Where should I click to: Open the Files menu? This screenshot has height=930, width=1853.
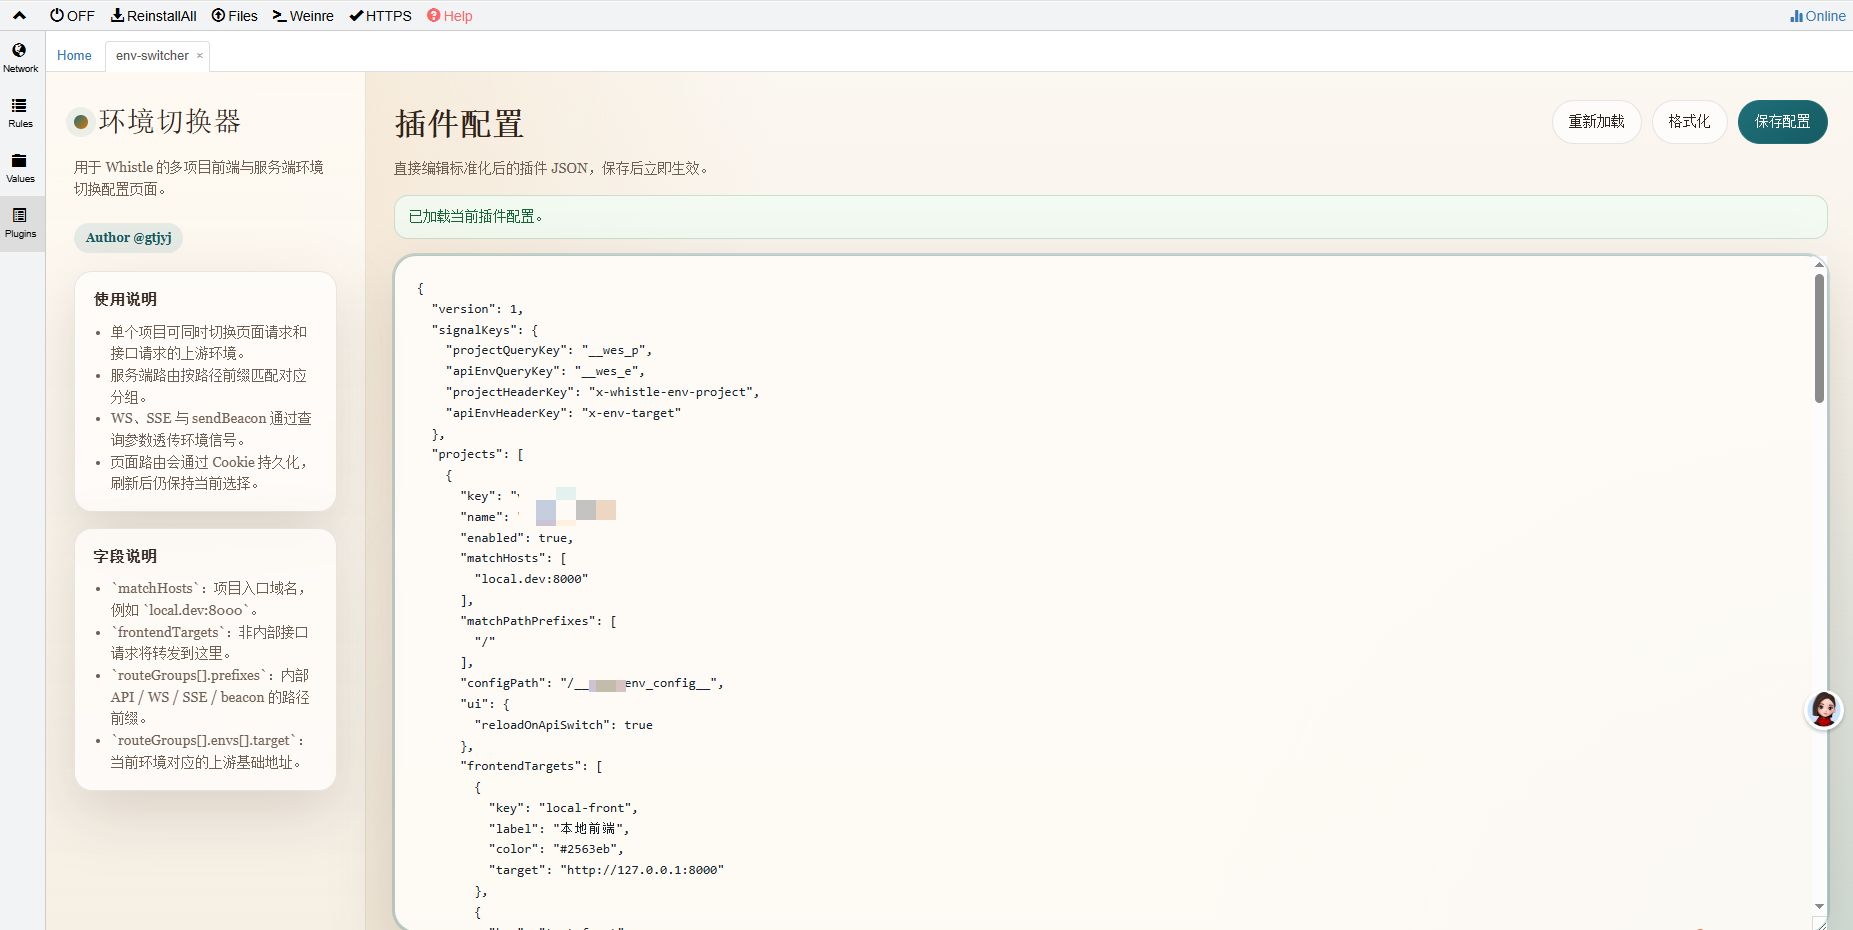[x=234, y=16]
